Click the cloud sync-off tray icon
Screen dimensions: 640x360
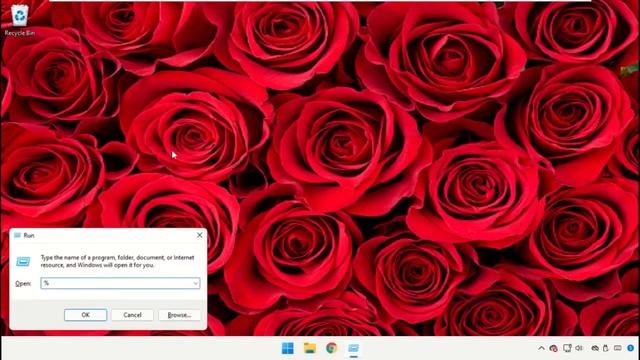[595, 348]
